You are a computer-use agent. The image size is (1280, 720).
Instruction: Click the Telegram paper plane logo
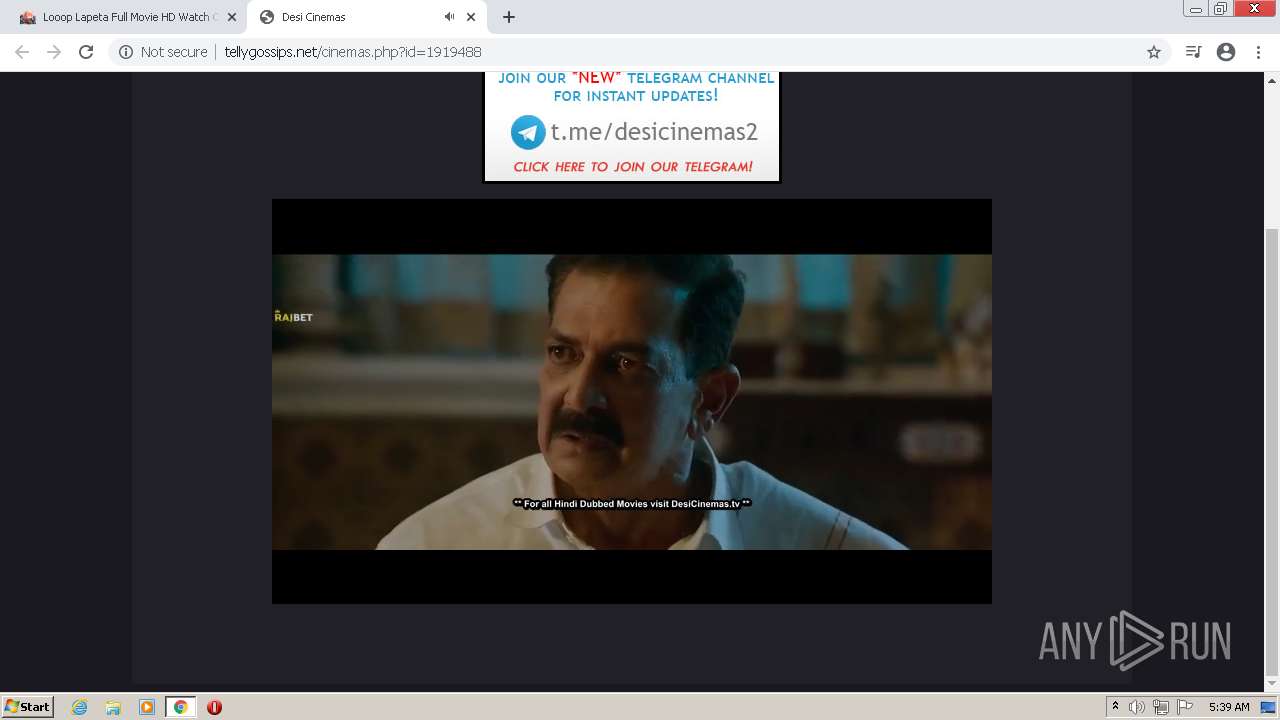pyautogui.click(x=528, y=132)
